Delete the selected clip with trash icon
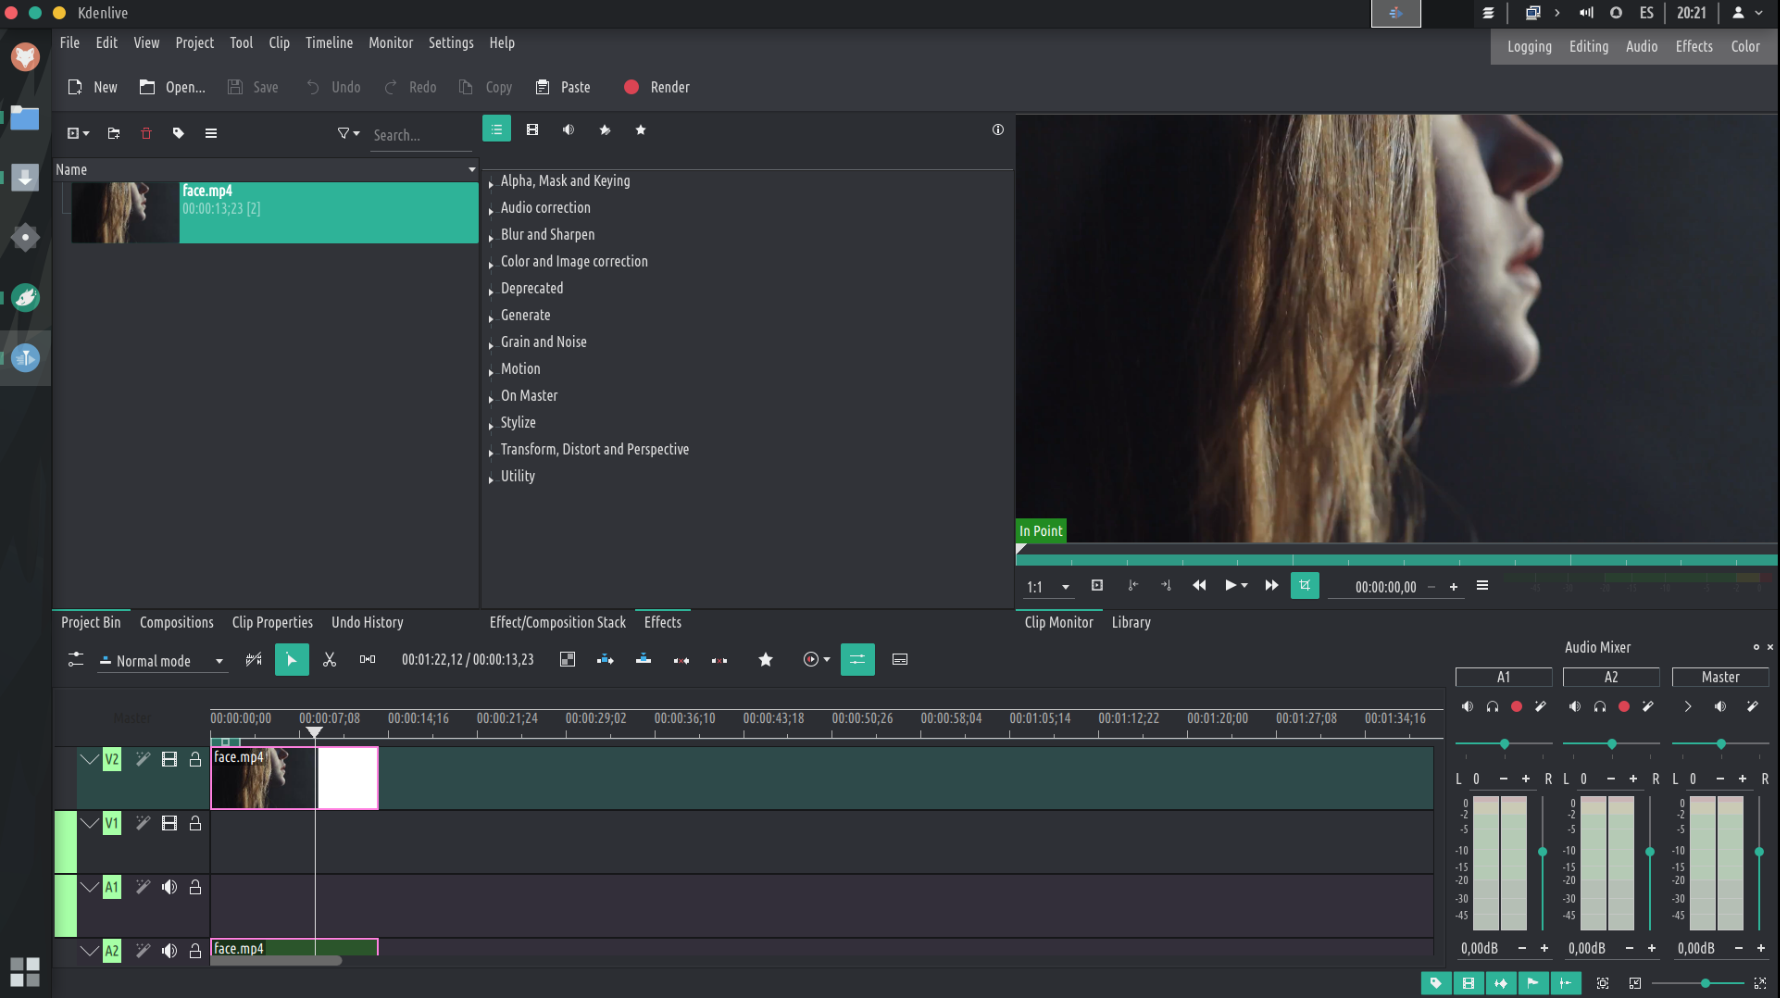The height and width of the screenshot is (998, 1780). (x=146, y=133)
